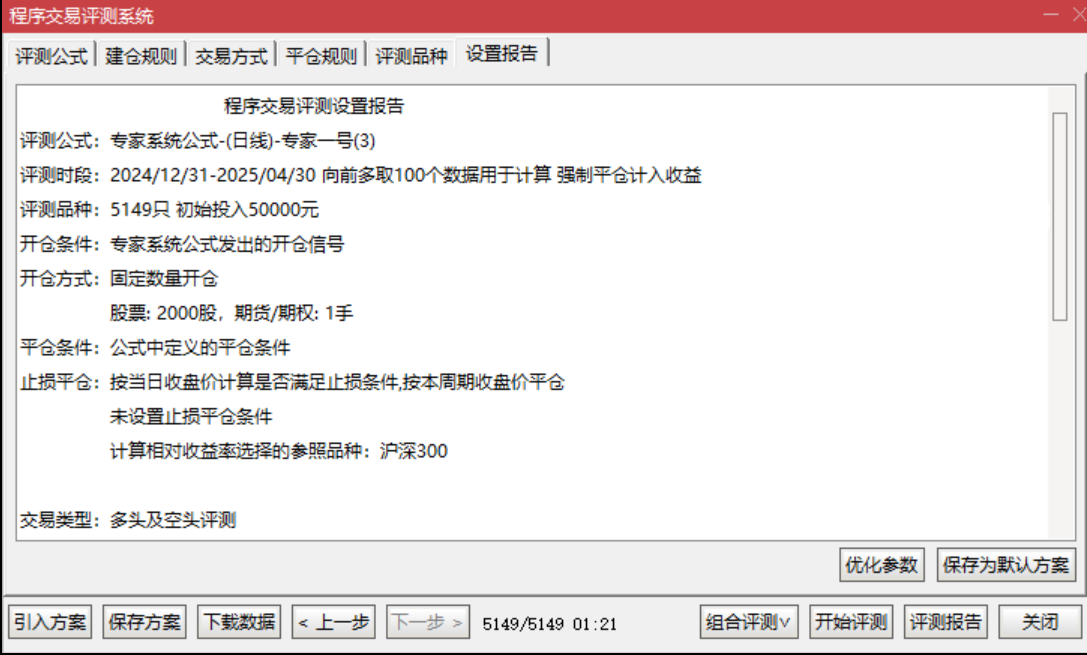Click the 保存方案 button
Screen dimensions: 1087x655
click(144, 622)
